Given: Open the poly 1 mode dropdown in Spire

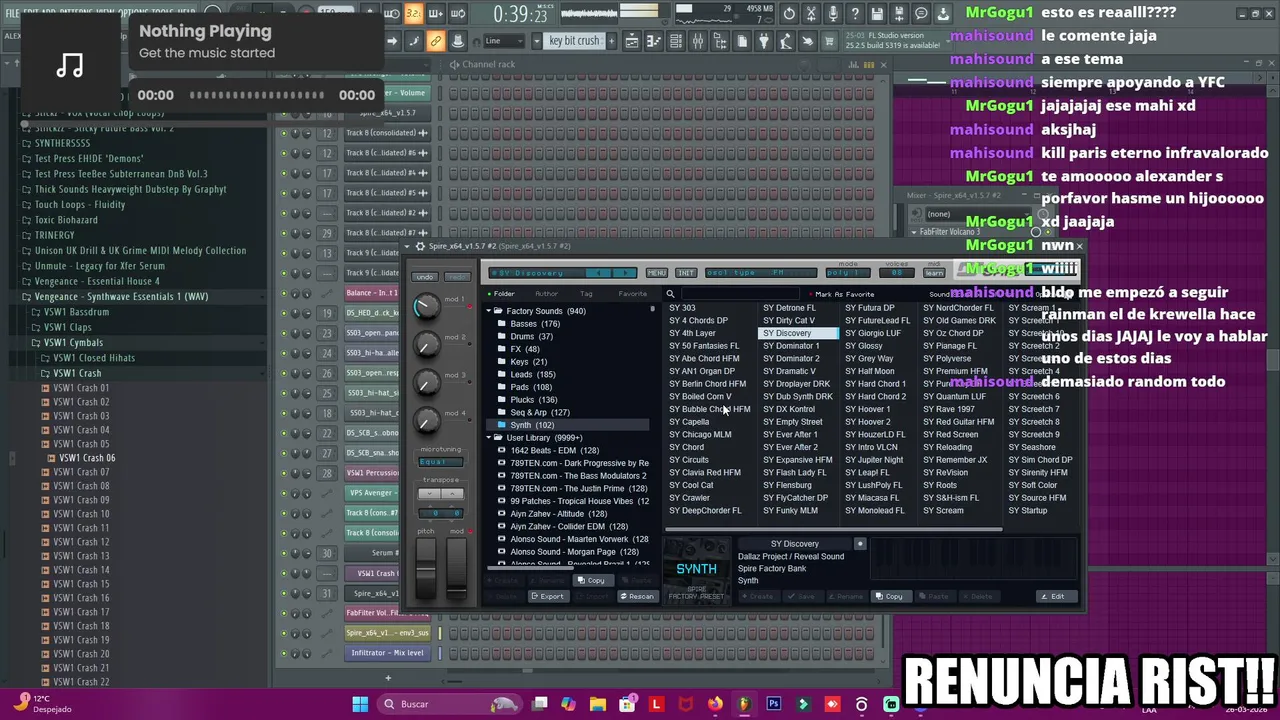Looking at the screenshot, I should click(848, 273).
